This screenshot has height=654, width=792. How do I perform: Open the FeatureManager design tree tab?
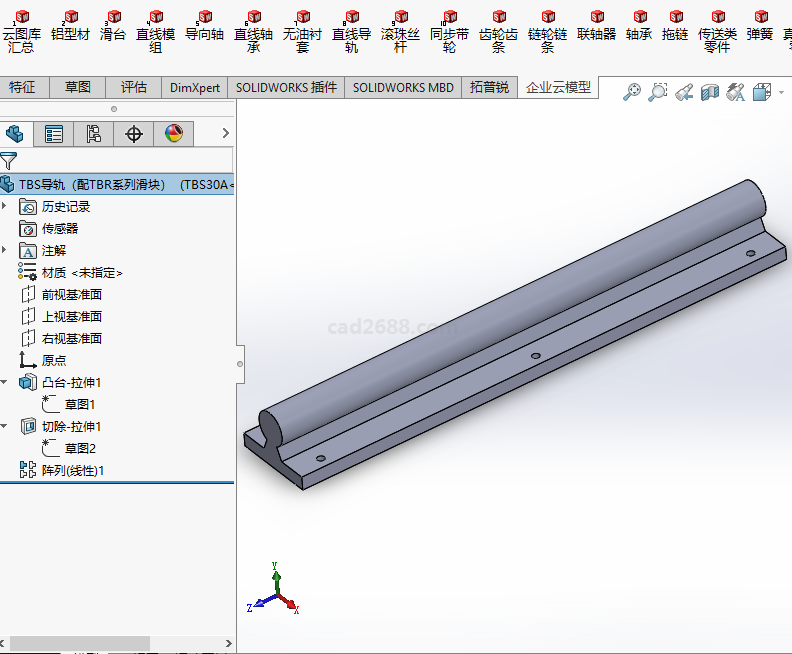[x=15, y=133]
